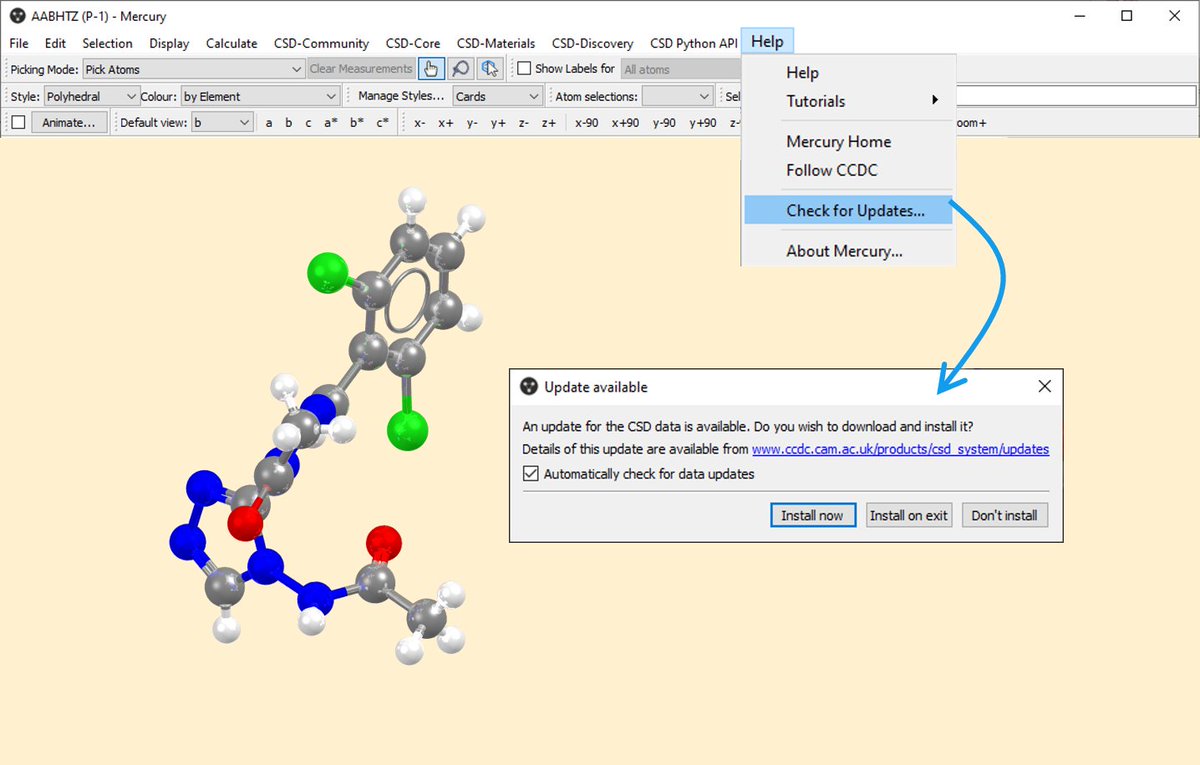View along the b axis
The image size is (1200, 765).
pyautogui.click(x=289, y=122)
